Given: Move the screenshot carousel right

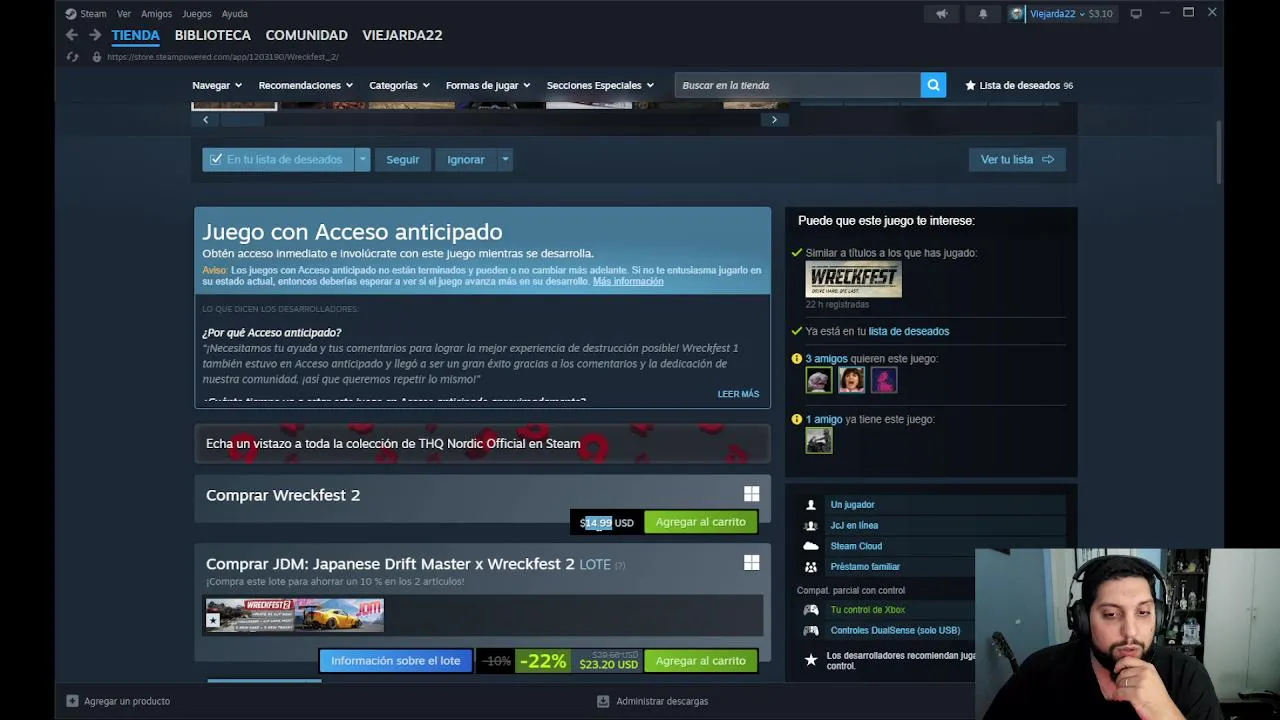Looking at the screenshot, I should (x=774, y=119).
